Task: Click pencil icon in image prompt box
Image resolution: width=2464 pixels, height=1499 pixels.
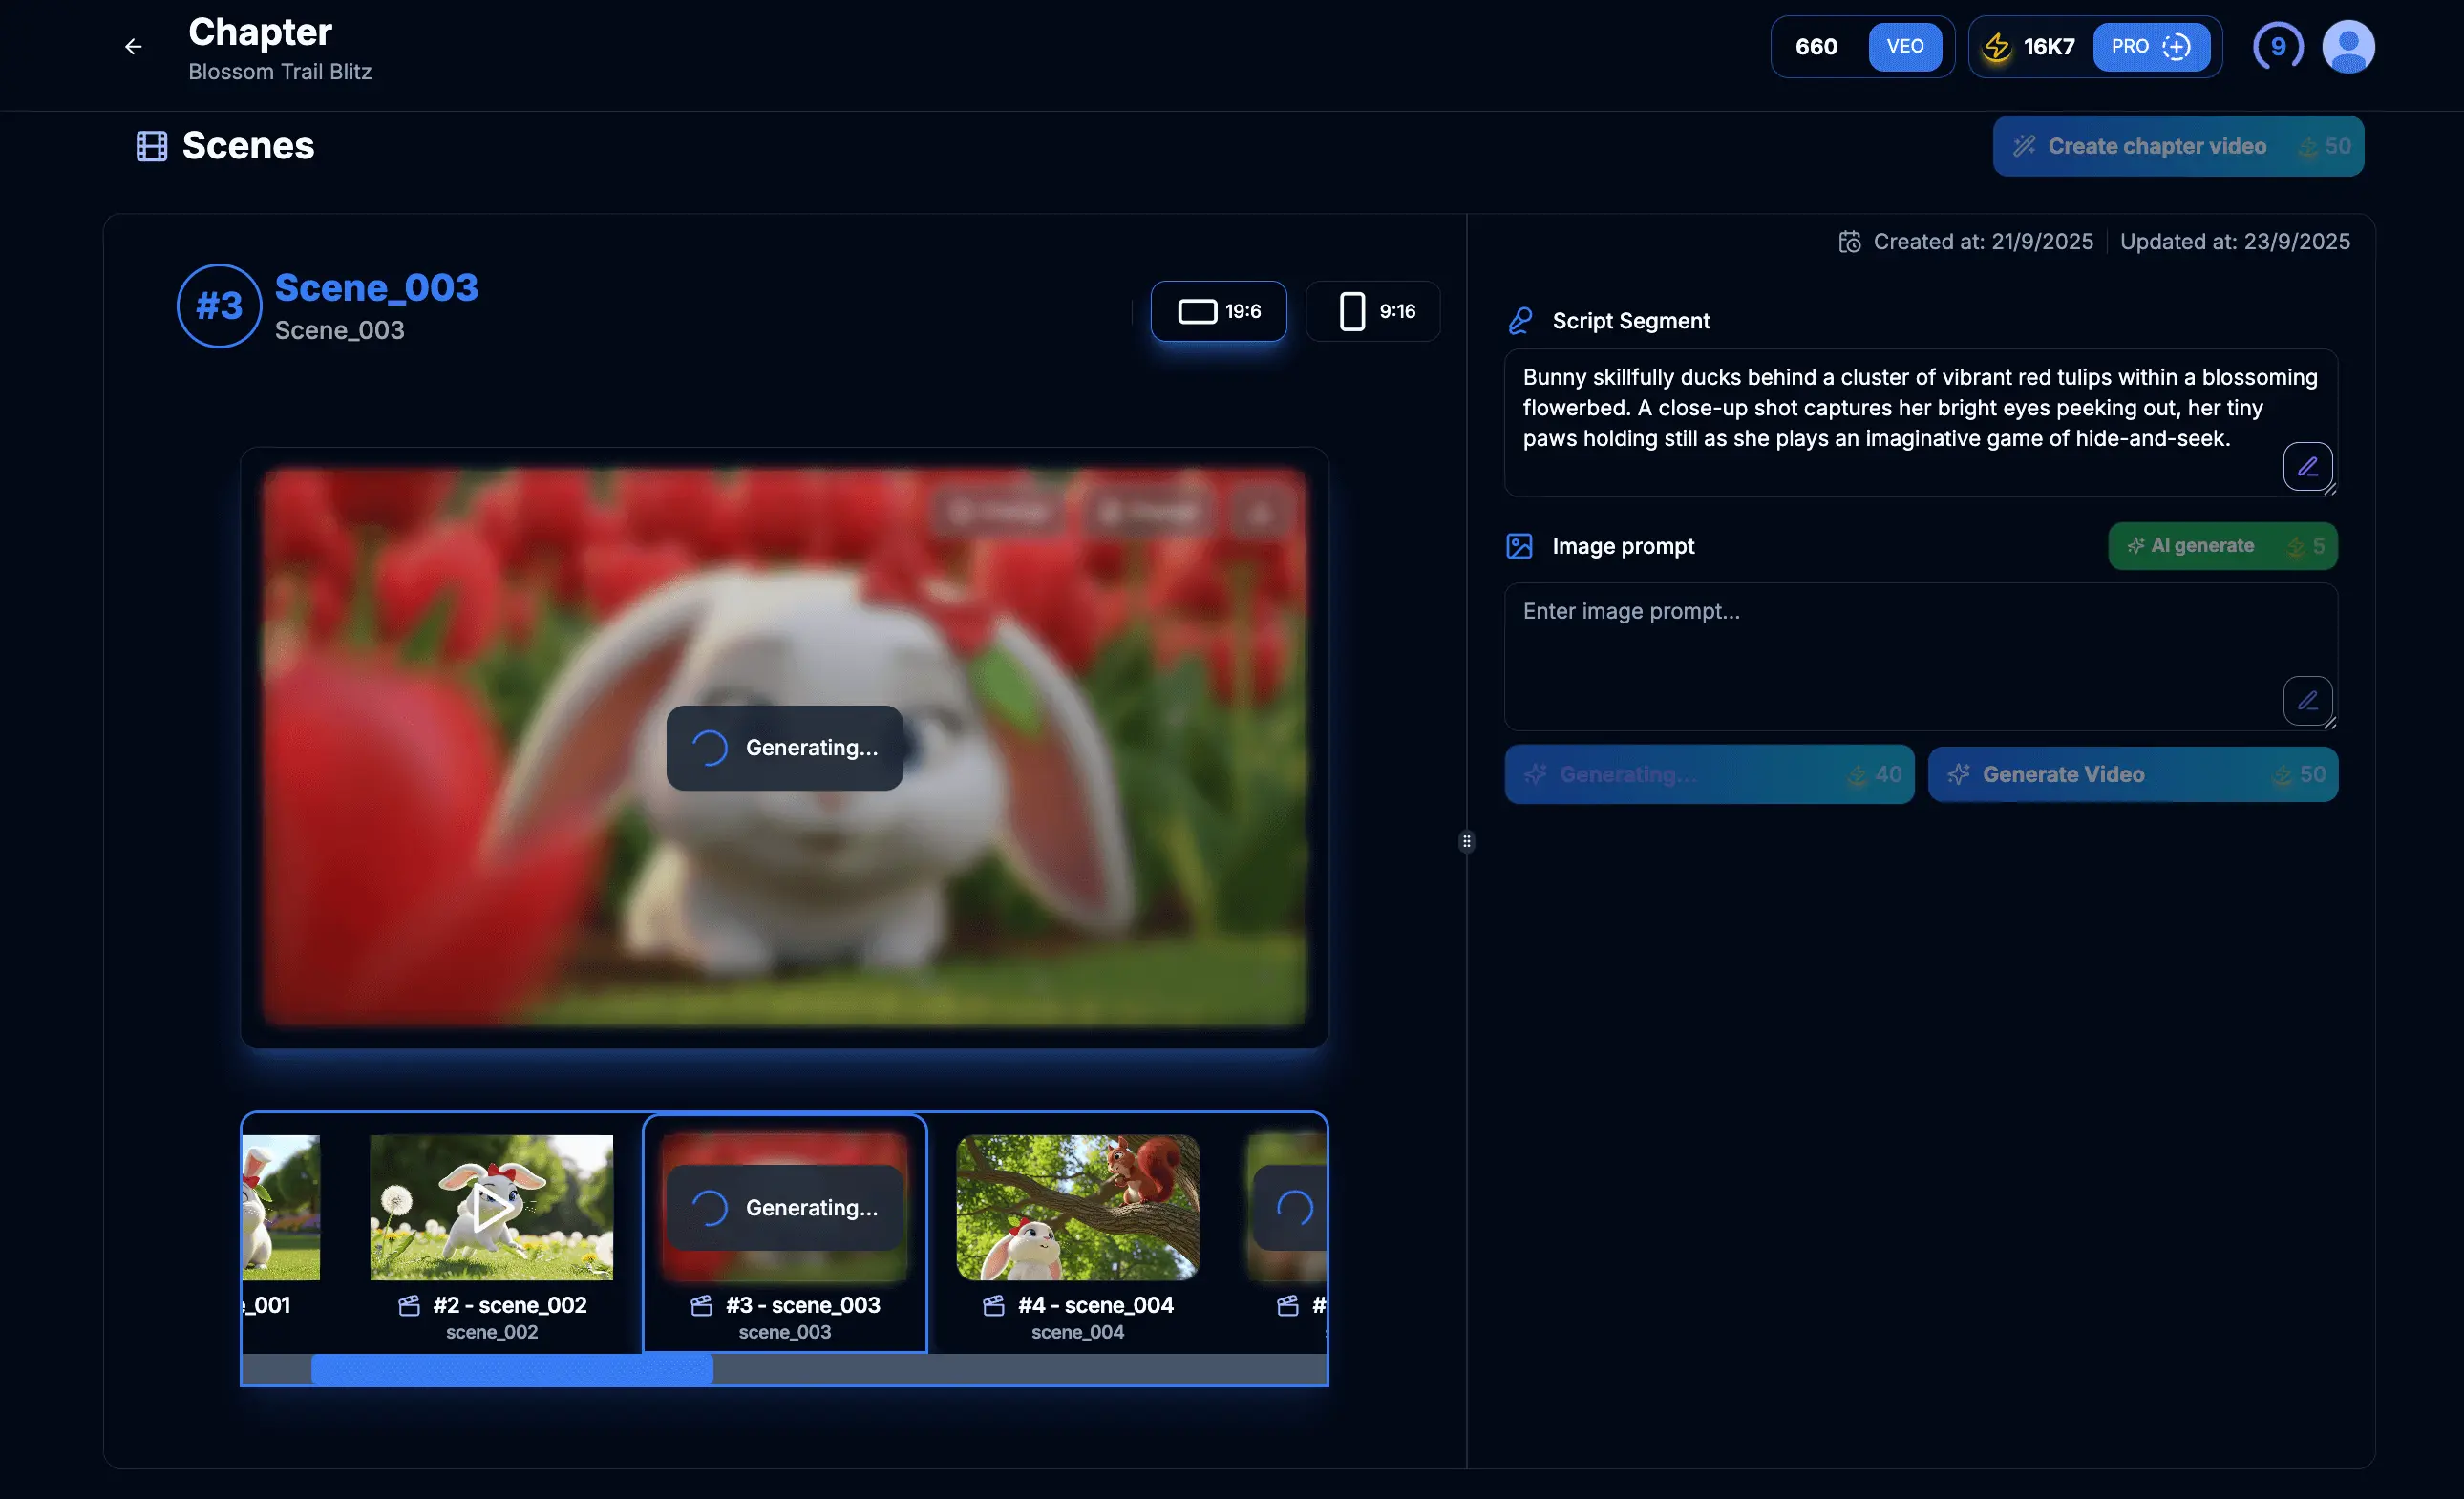Action: tap(2307, 700)
